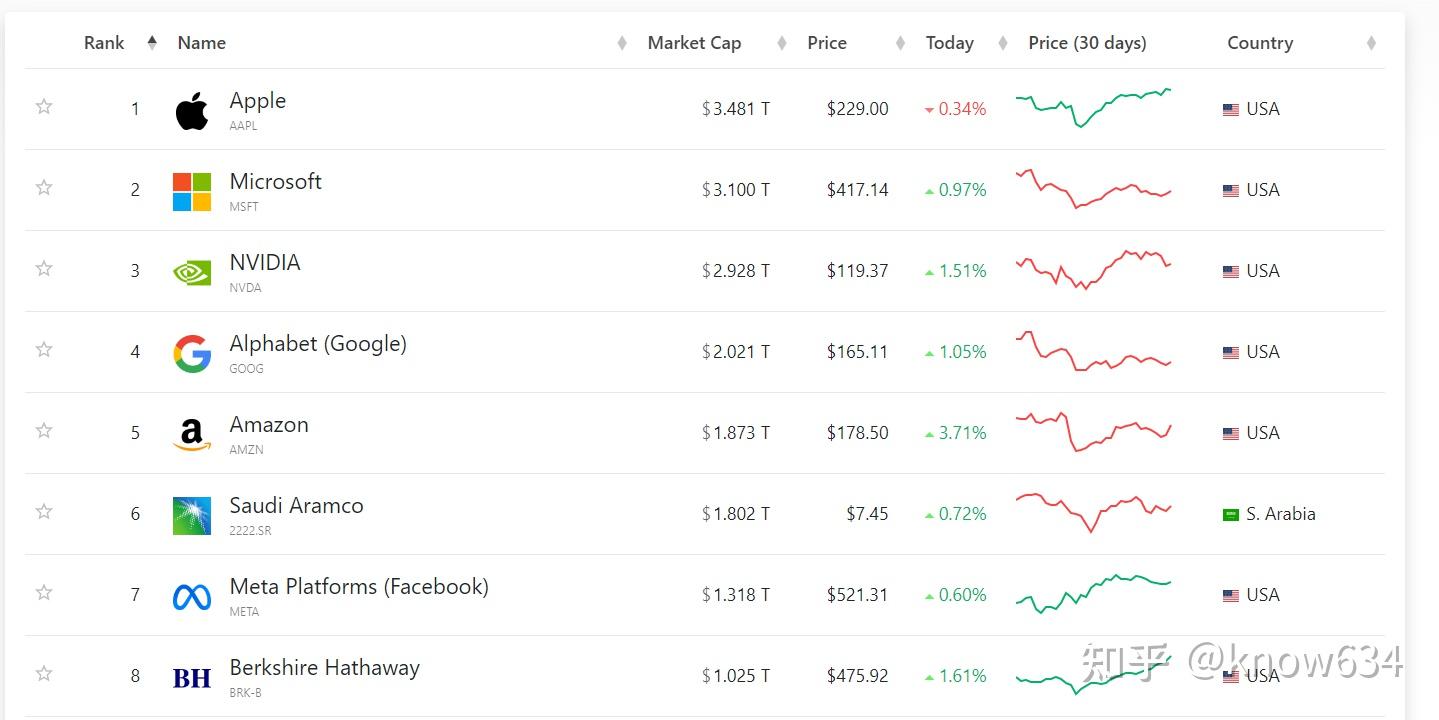Open the Alphabet (Google) company link

(x=318, y=344)
